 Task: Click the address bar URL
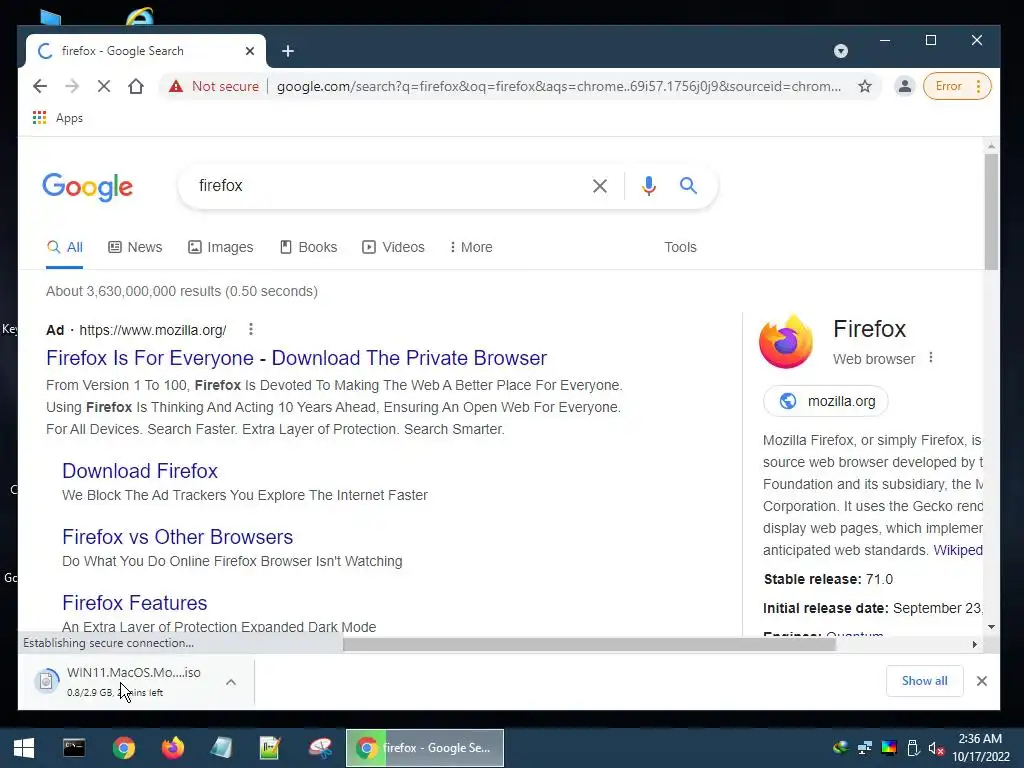pos(559,86)
